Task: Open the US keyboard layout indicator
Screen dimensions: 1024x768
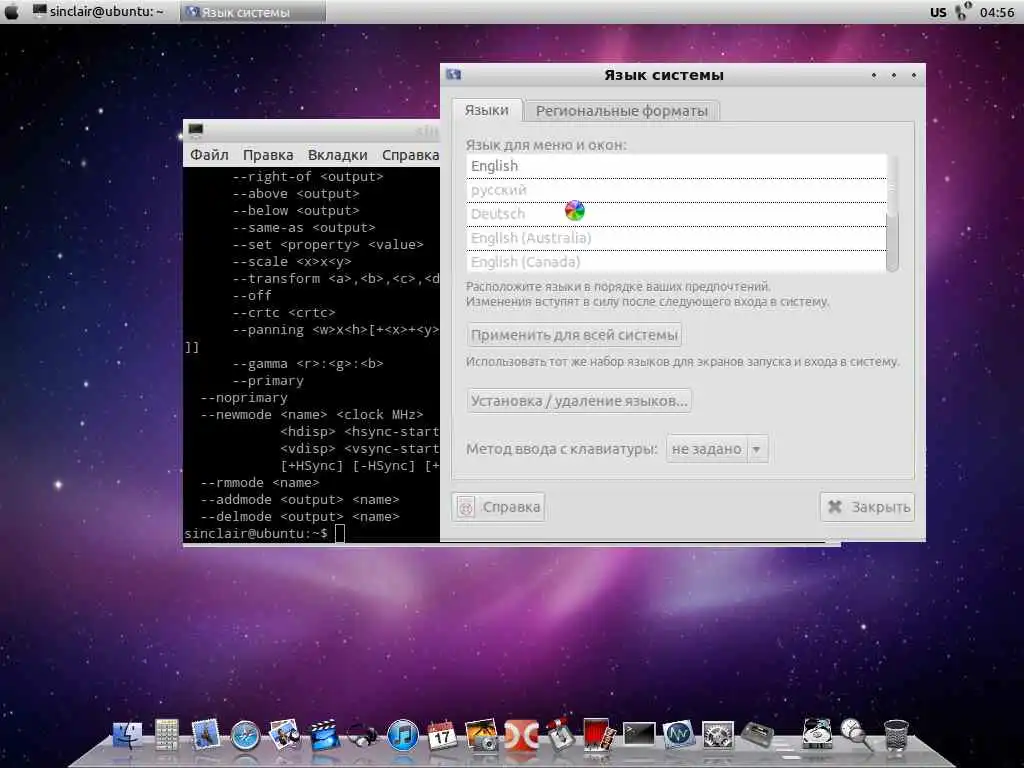Action: coord(938,12)
